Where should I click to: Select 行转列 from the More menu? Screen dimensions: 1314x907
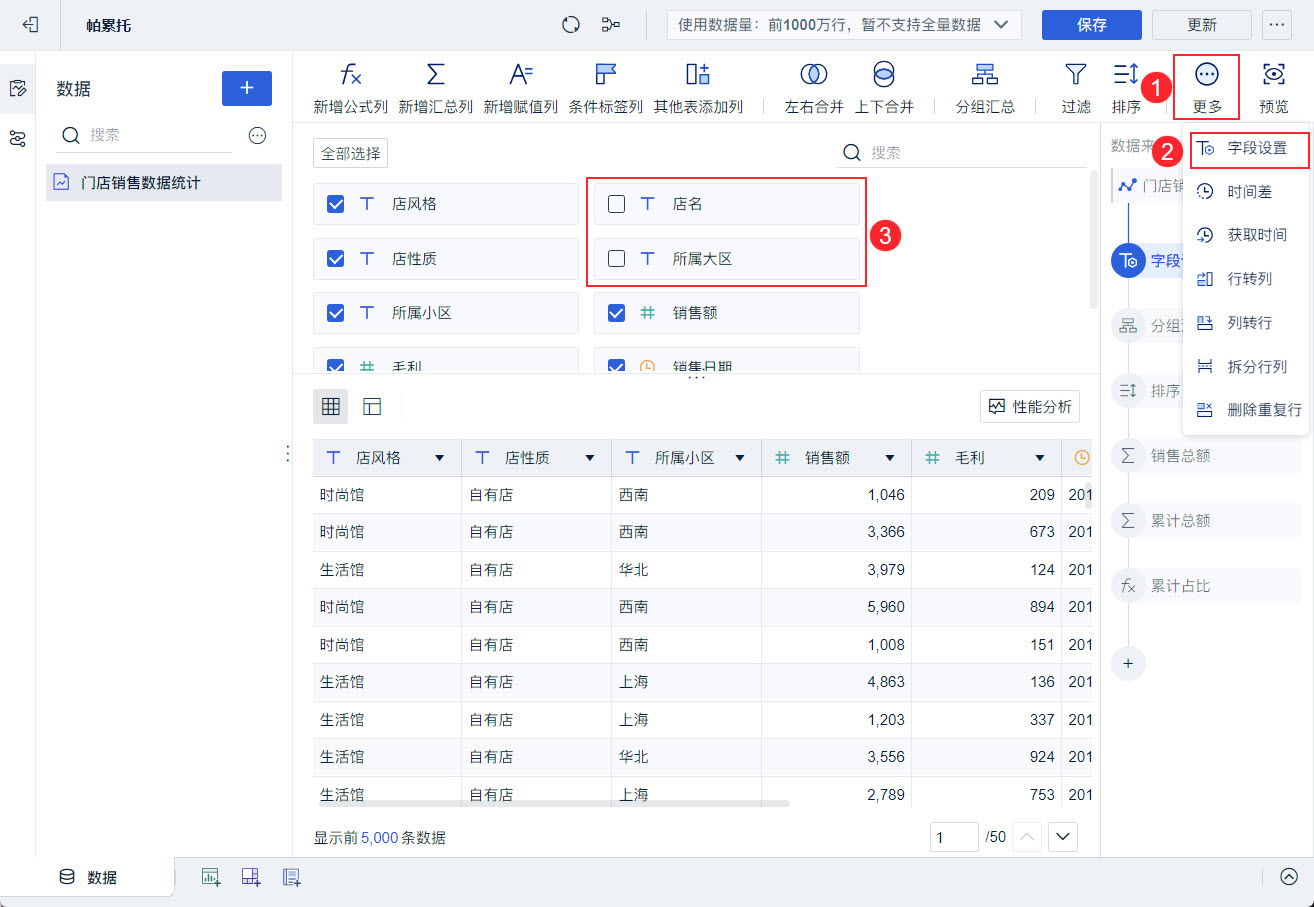[x=1246, y=279]
